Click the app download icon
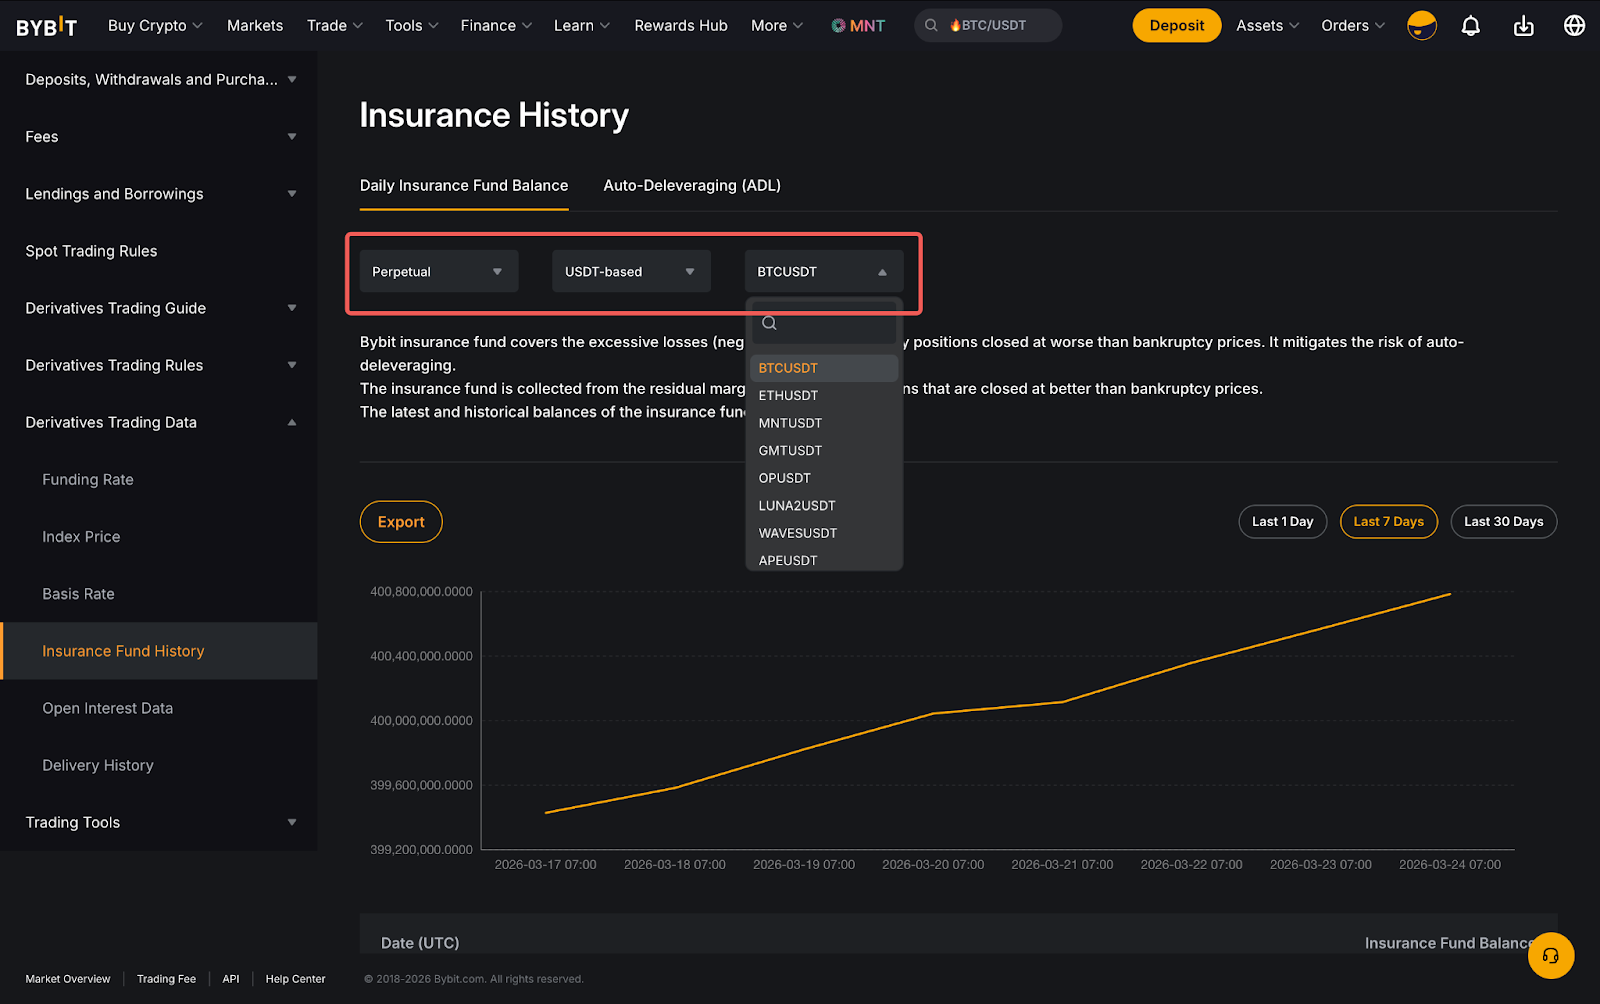 [x=1523, y=26]
